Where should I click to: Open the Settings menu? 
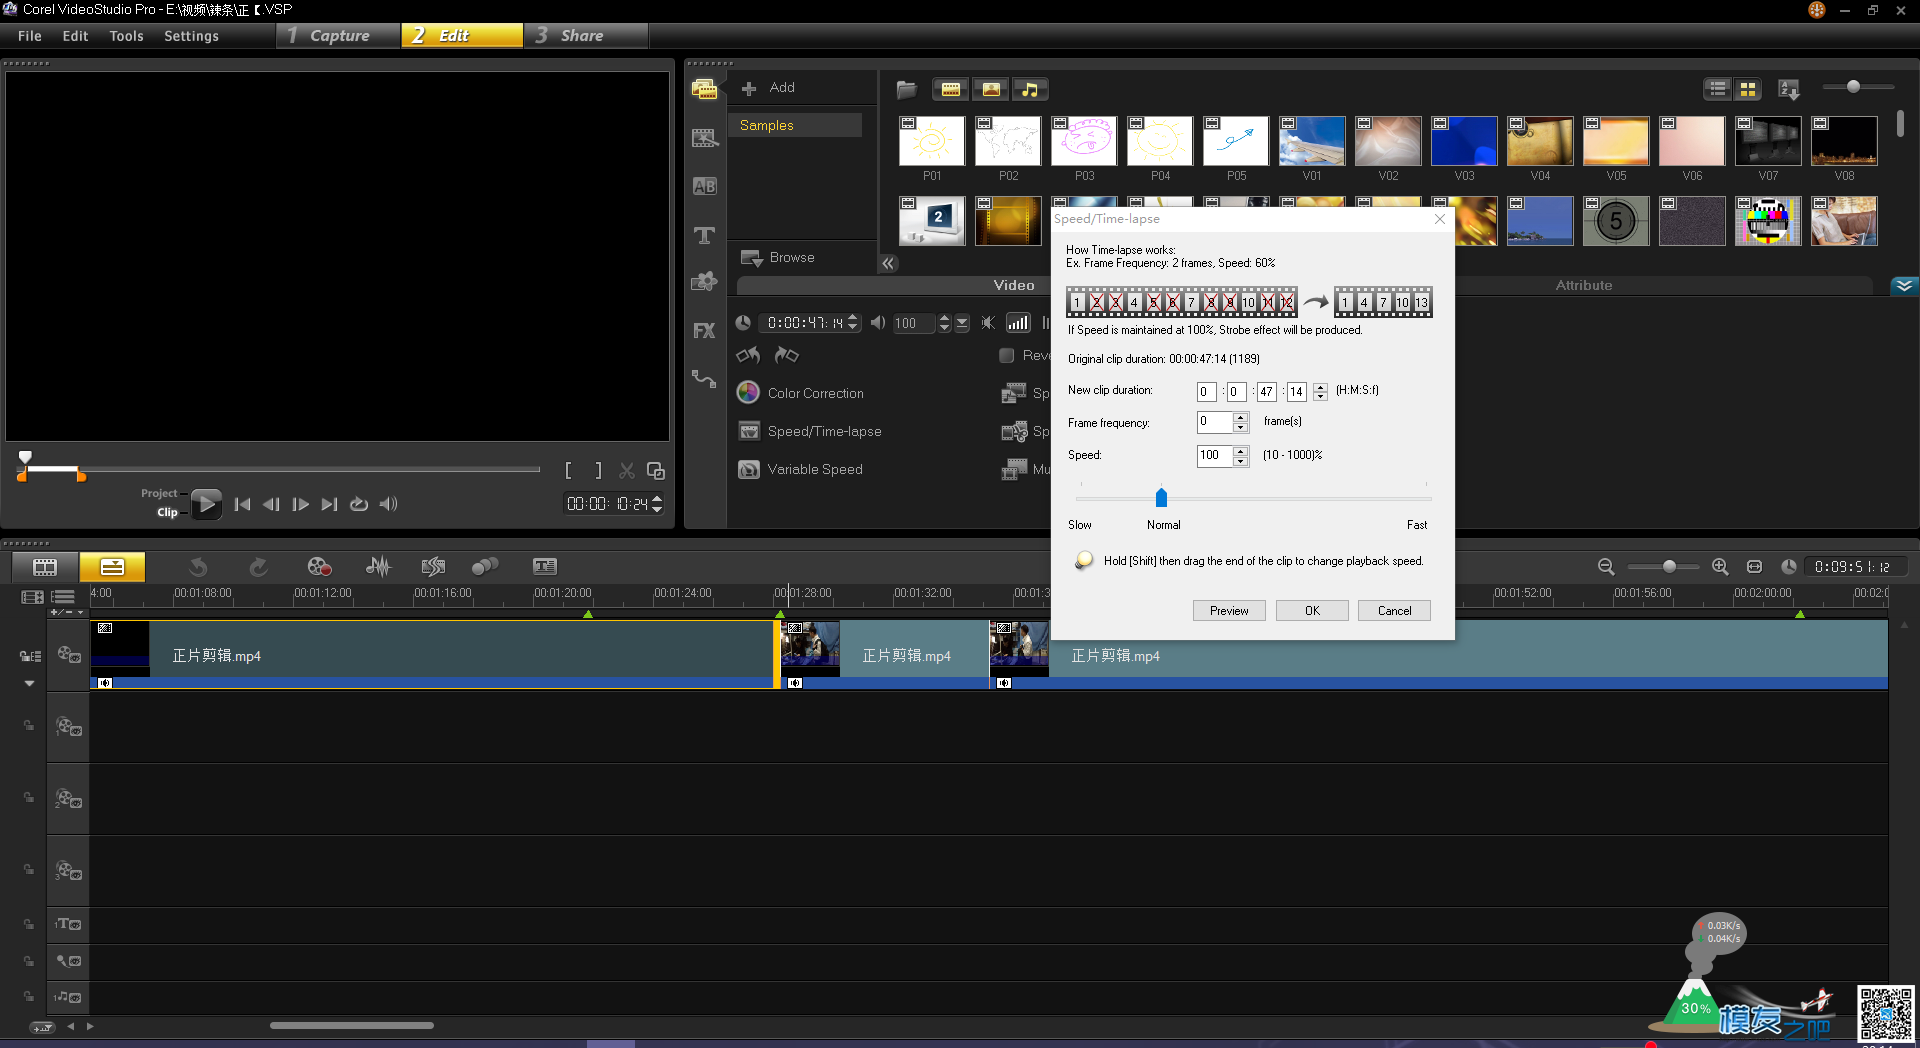point(191,36)
